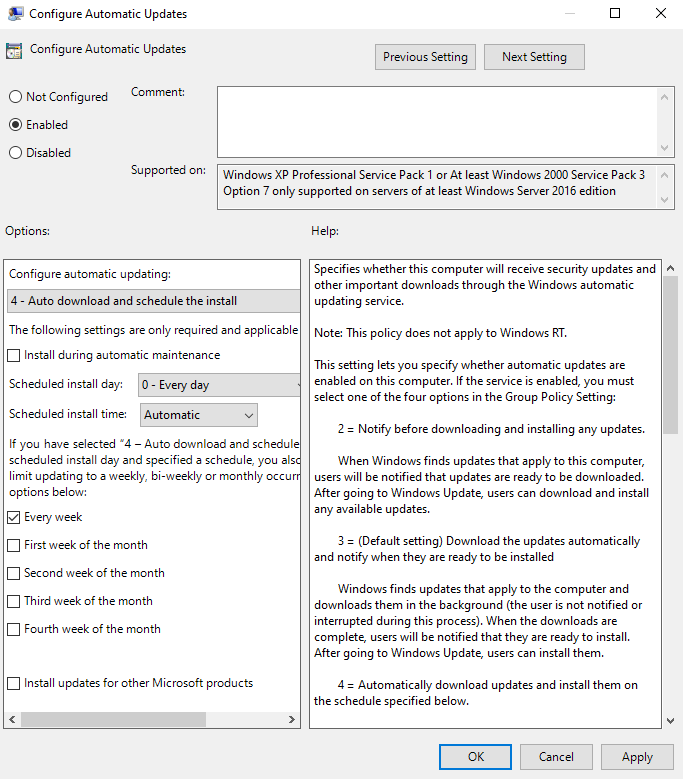This screenshot has height=779, width=683.
Task: Open the Scheduled install day dropdown
Action: click(x=219, y=385)
